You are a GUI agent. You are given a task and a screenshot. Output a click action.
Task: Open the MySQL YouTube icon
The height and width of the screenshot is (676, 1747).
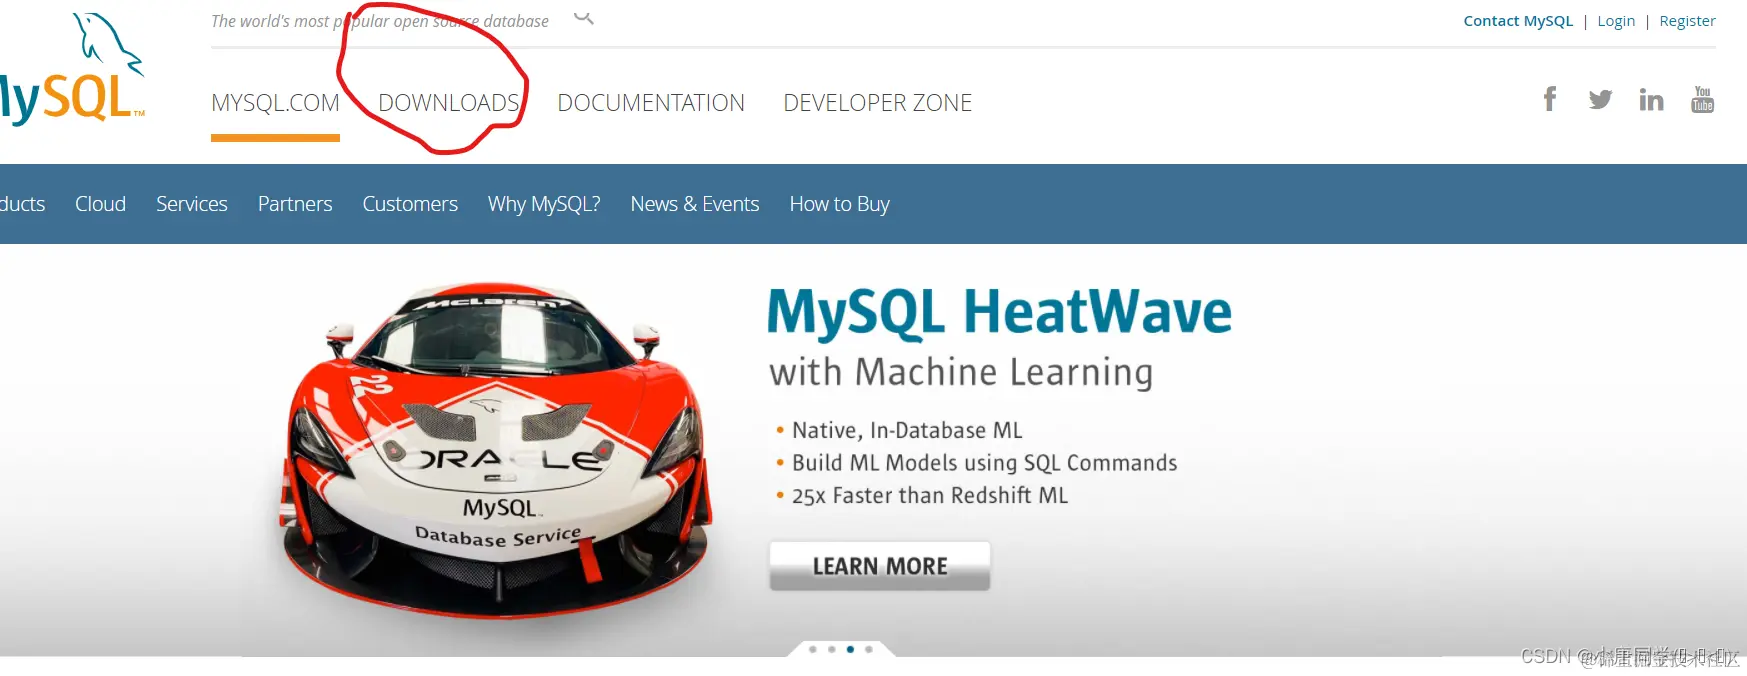[1703, 99]
